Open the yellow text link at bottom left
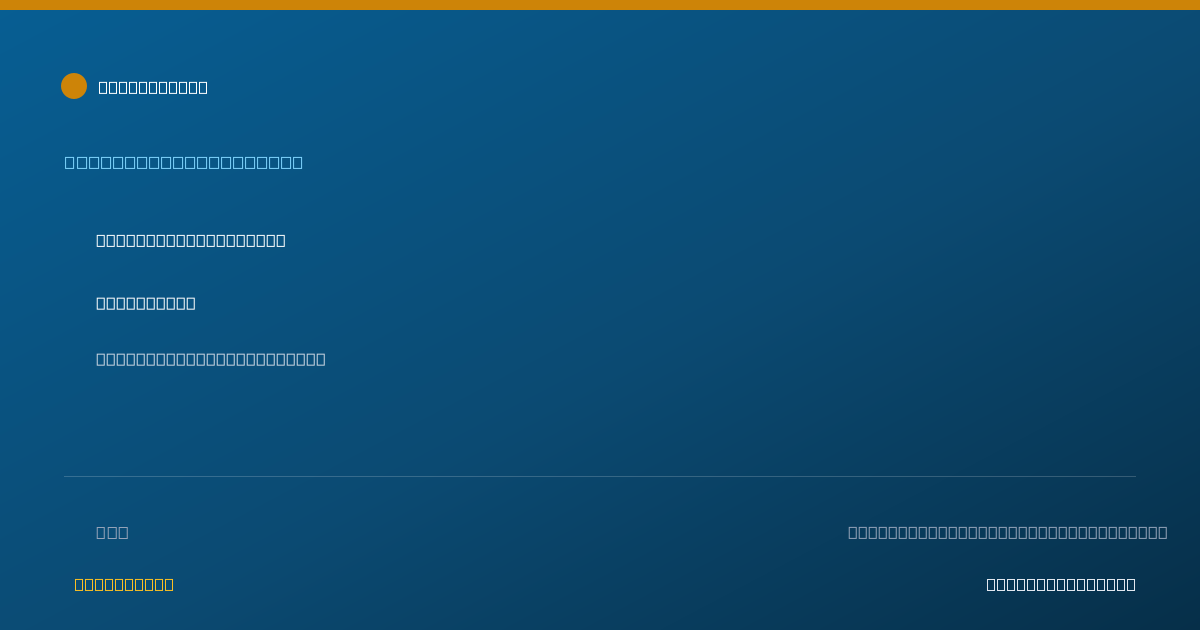The image size is (1200, 630). [124, 584]
